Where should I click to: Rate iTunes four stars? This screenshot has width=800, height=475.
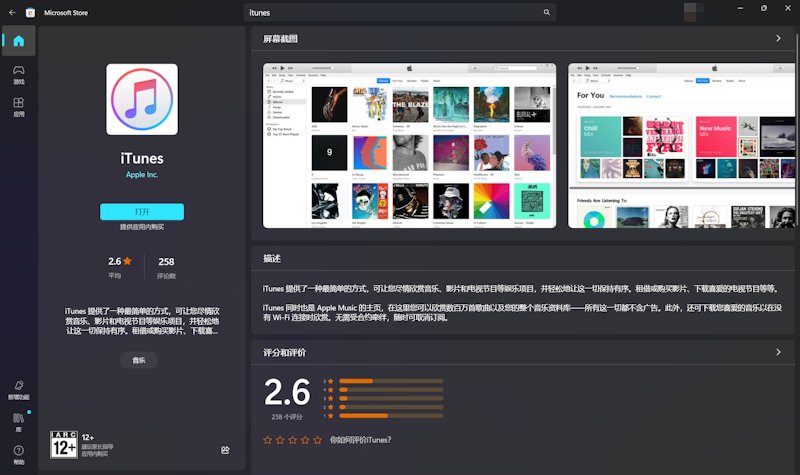[x=305, y=440]
